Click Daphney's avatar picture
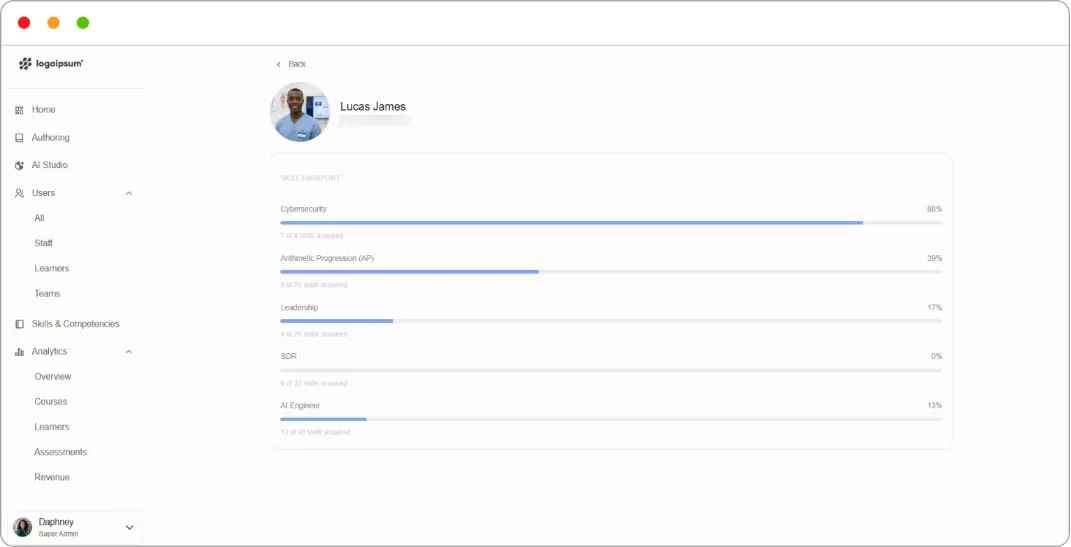 point(23,527)
